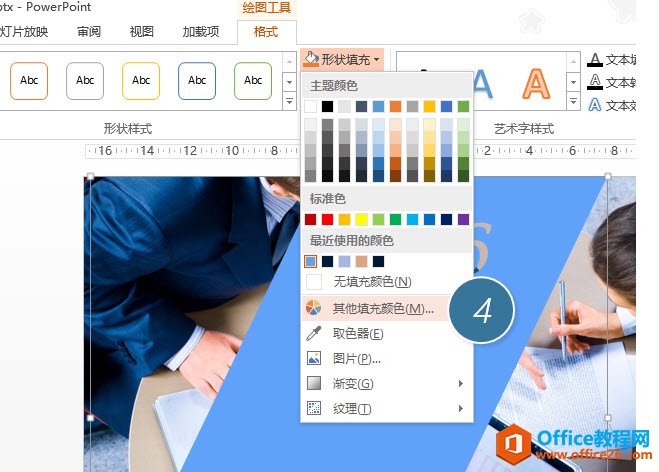Click the top-left selection handle of the shape

click(90, 176)
